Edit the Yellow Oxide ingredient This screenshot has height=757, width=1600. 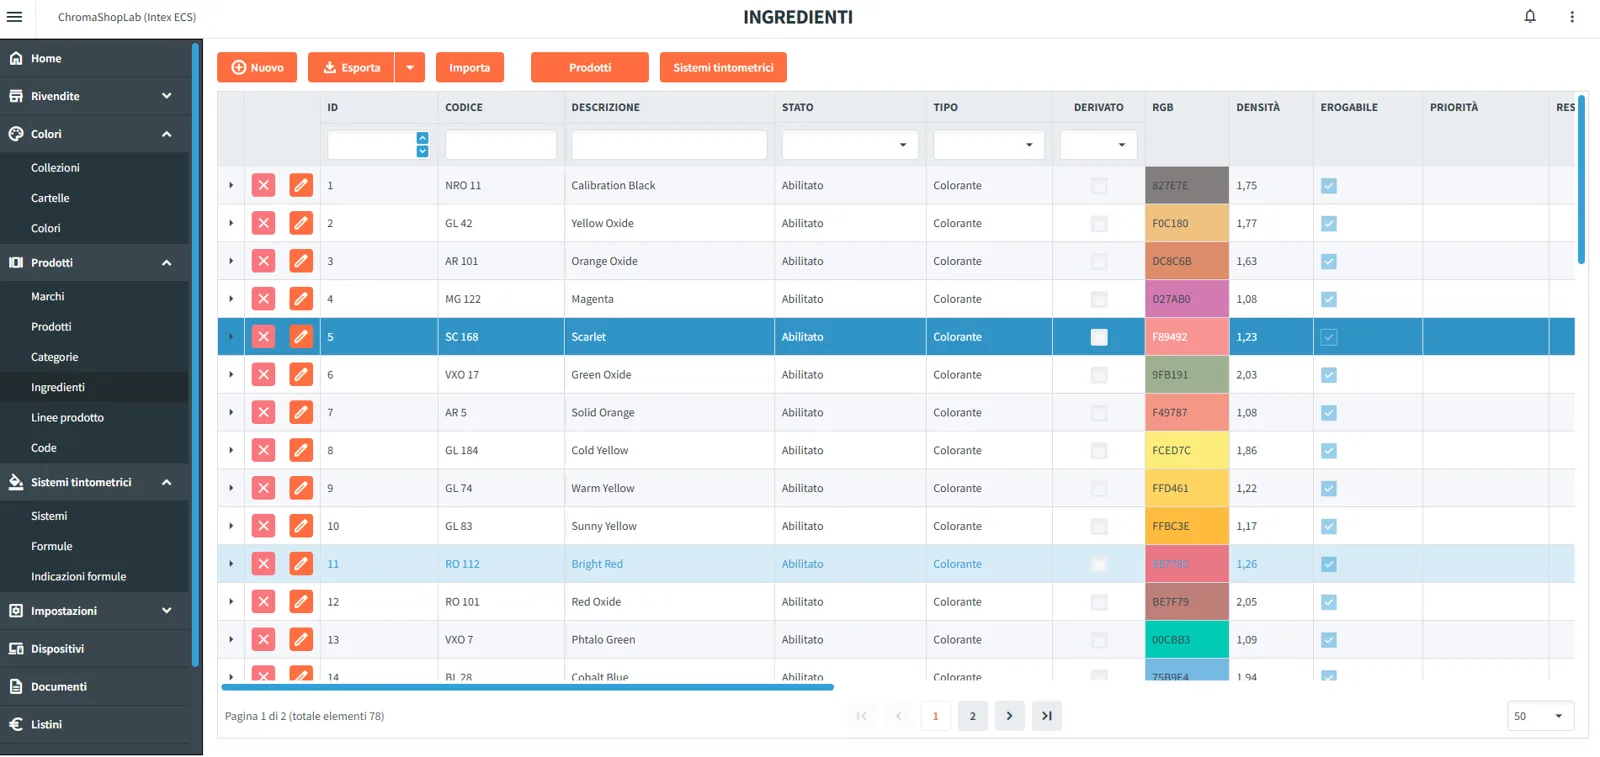click(301, 223)
